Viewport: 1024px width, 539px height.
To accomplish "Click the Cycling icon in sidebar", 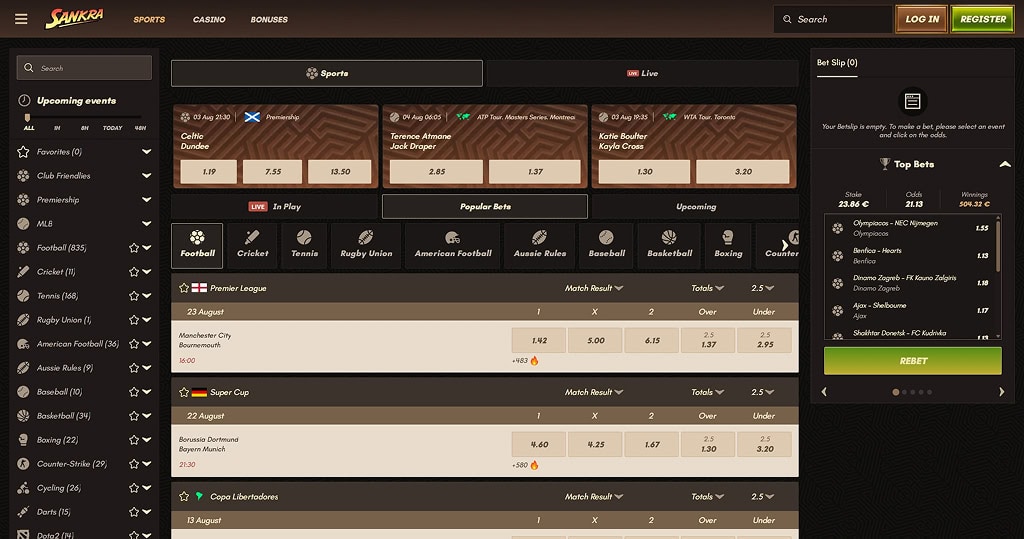I will 23,488.
